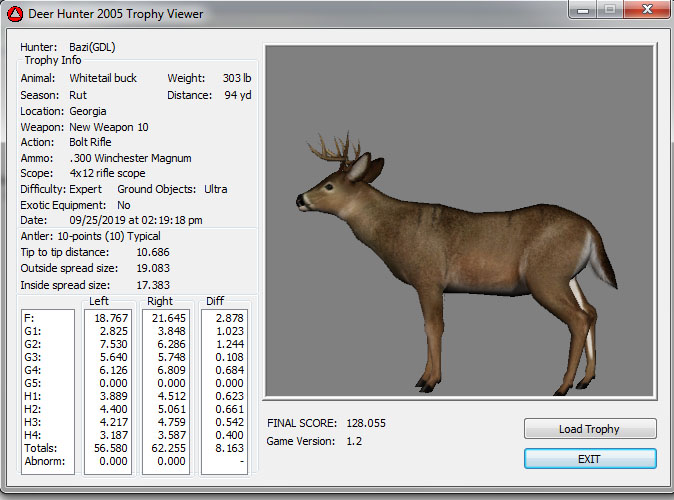Click the Game Version 1.2 text
This screenshot has width=674, height=500.
(x=353, y=440)
